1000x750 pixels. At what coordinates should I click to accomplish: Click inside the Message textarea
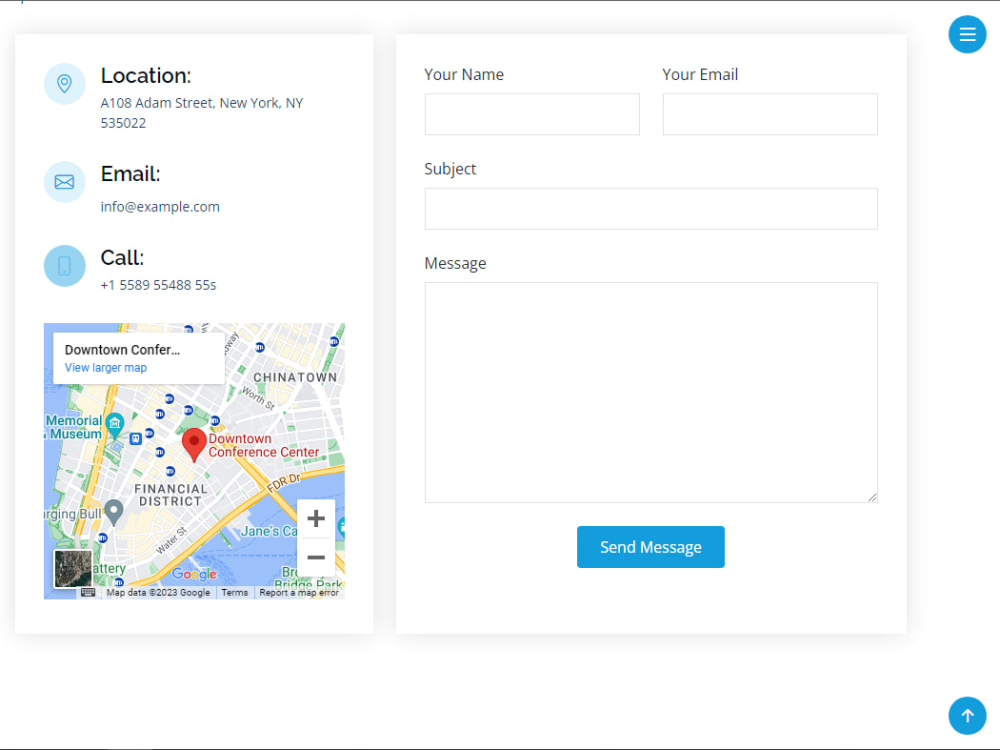pos(651,392)
